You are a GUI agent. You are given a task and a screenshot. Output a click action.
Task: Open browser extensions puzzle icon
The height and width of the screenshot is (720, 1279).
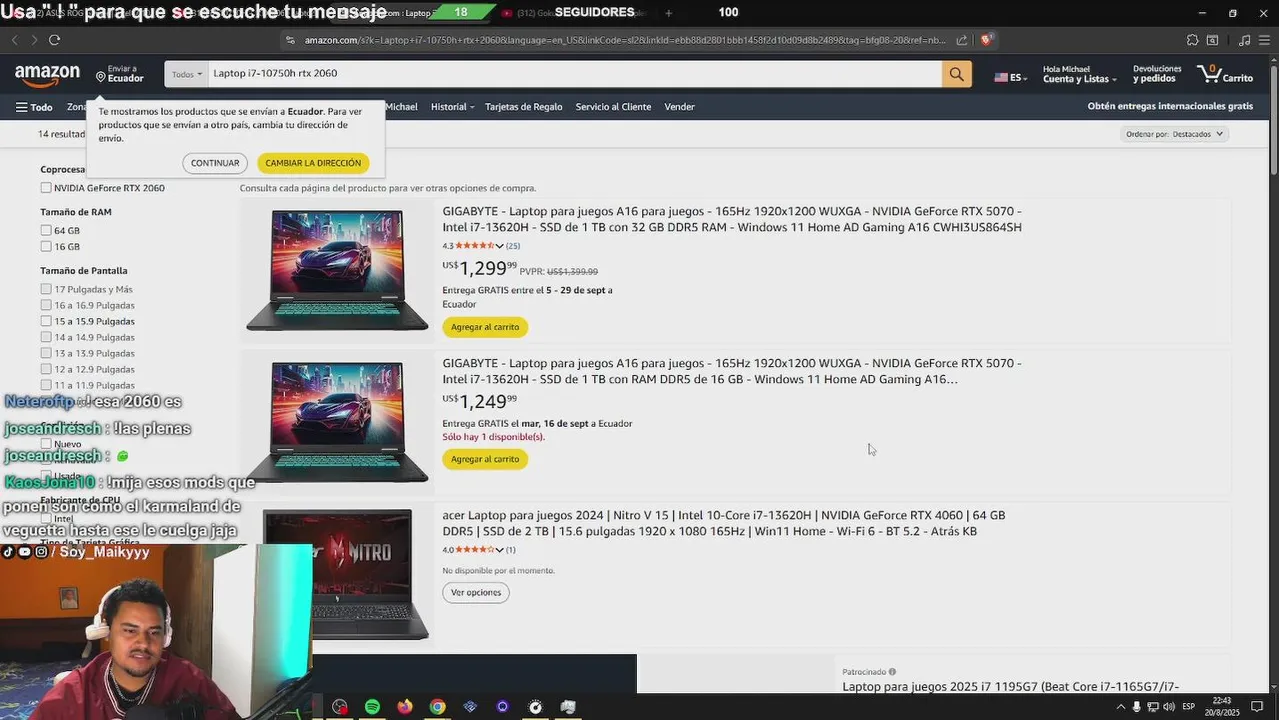pos(1192,40)
